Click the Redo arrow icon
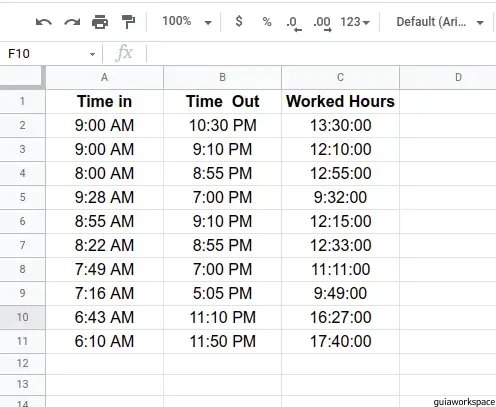The image size is (496, 407). (72, 22)
